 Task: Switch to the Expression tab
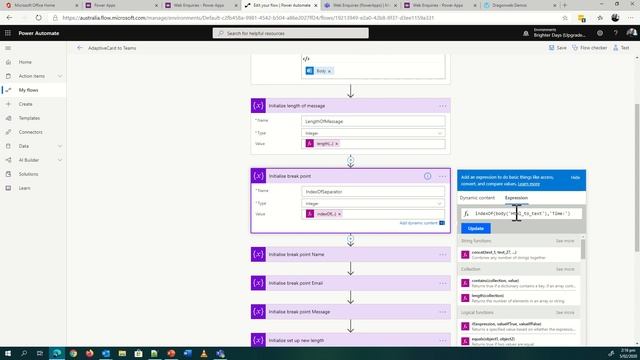click(x=516, y=198)
